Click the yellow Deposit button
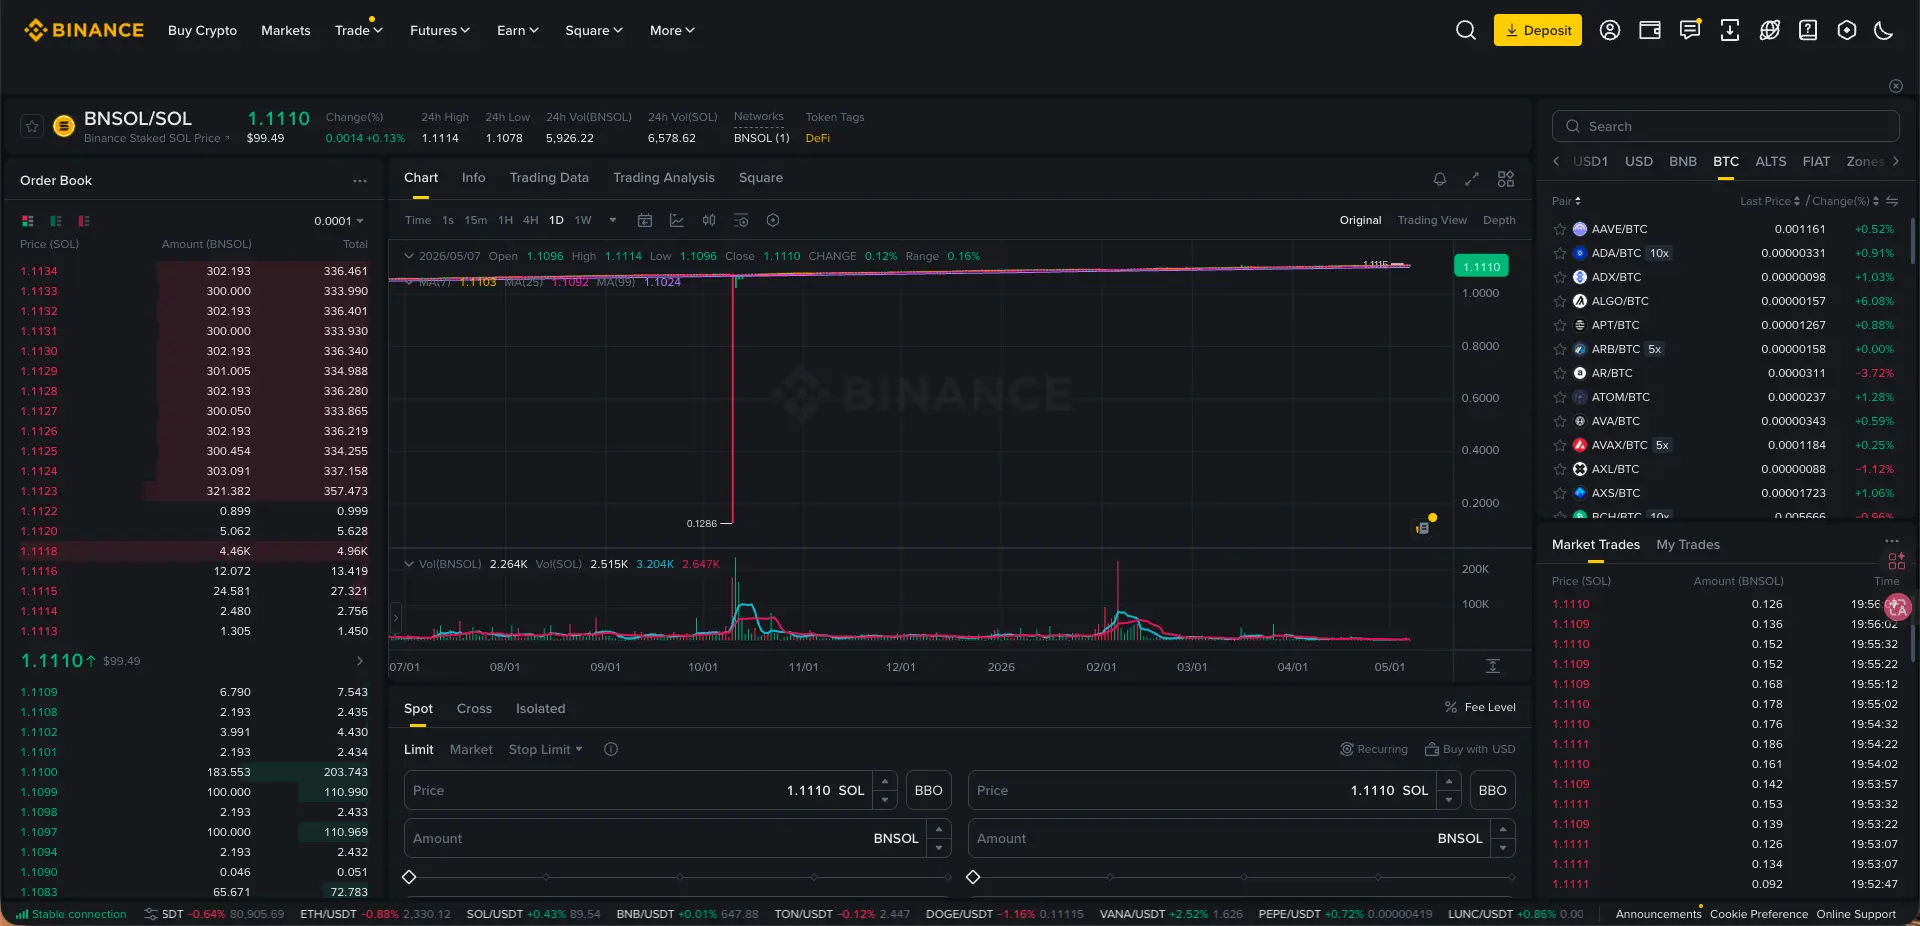Screen dimensions: 1920x926 [x=1538, y=30]
